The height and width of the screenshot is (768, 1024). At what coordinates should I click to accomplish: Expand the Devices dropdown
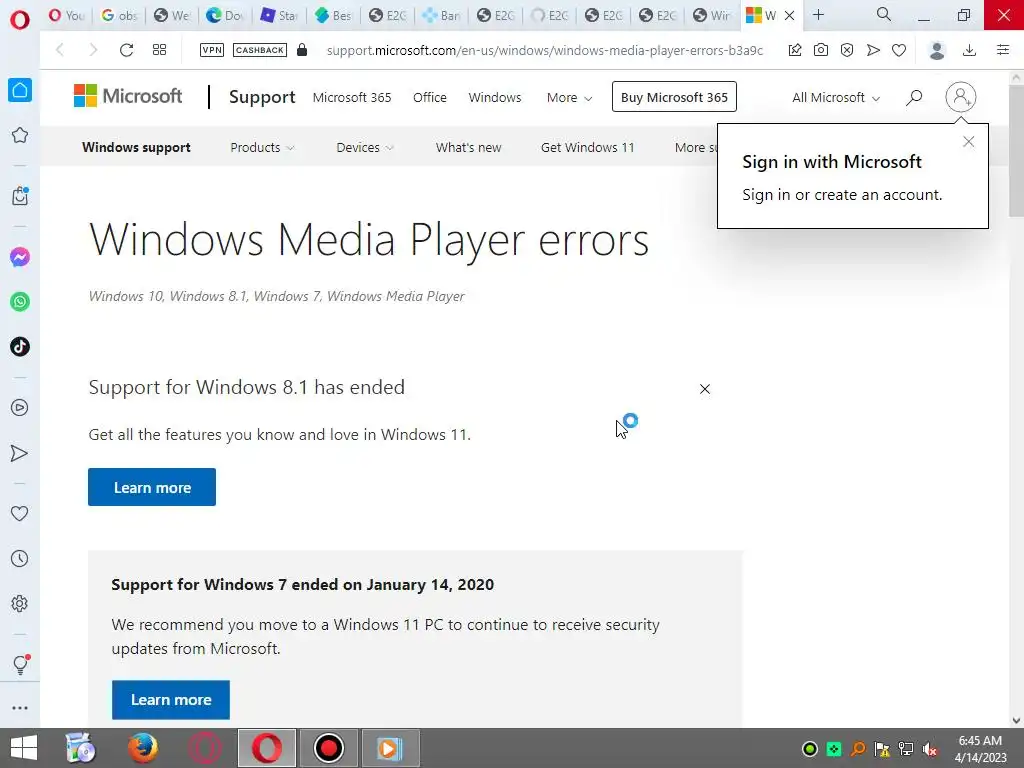pos(365,148)
